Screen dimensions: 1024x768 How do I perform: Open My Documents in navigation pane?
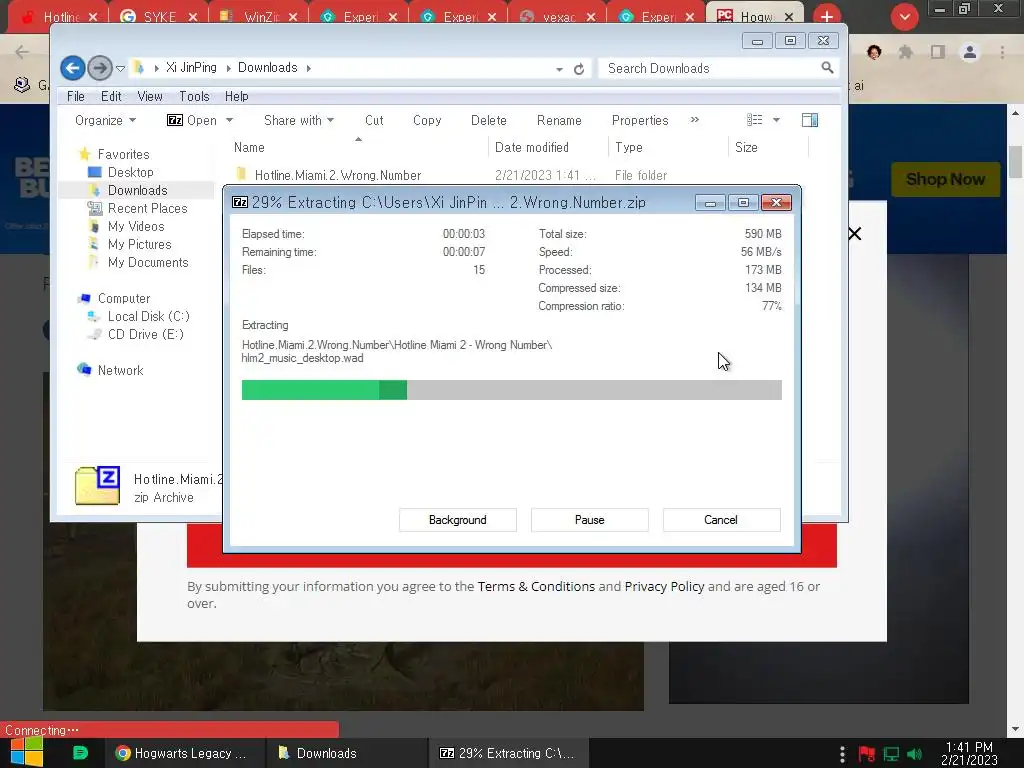click(148, 263)
